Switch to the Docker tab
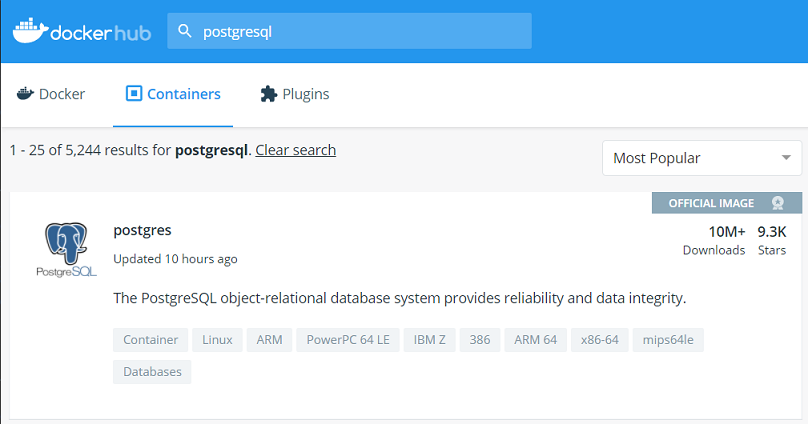 50,94
